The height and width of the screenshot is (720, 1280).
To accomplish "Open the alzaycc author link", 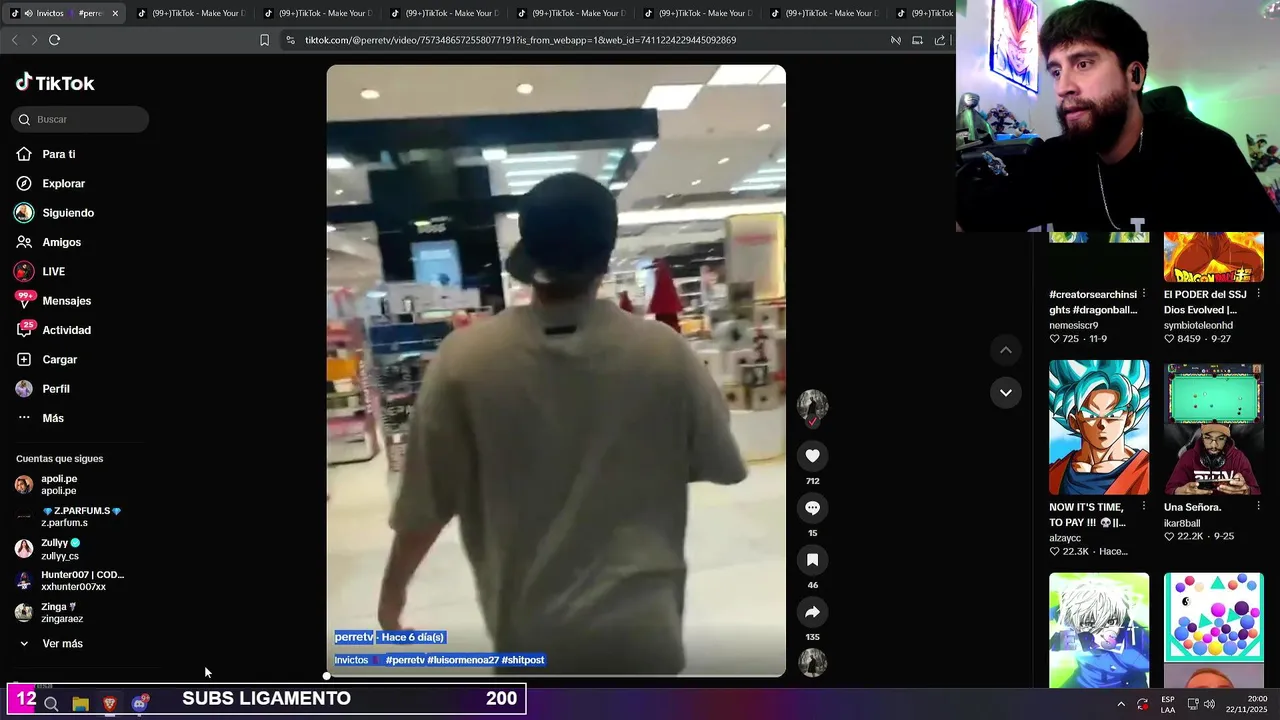I will (1065, 538).
